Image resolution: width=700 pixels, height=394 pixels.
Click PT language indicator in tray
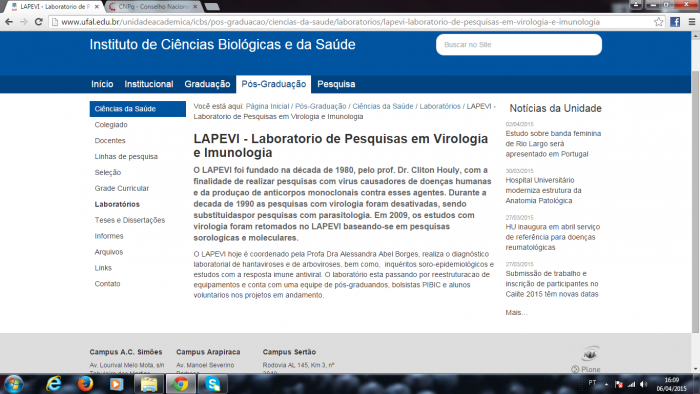(x=592, y=383)
